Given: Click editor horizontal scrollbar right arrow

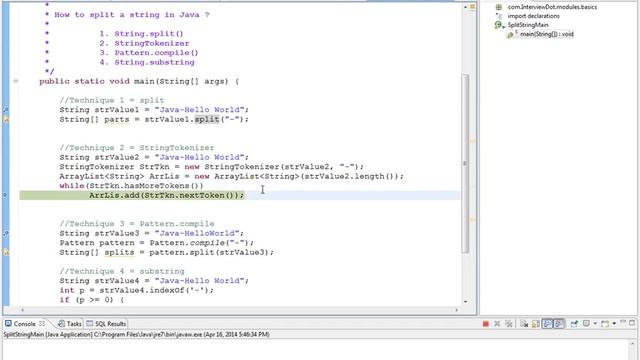Looking at the screenshot, I should [x=457, y=310].
